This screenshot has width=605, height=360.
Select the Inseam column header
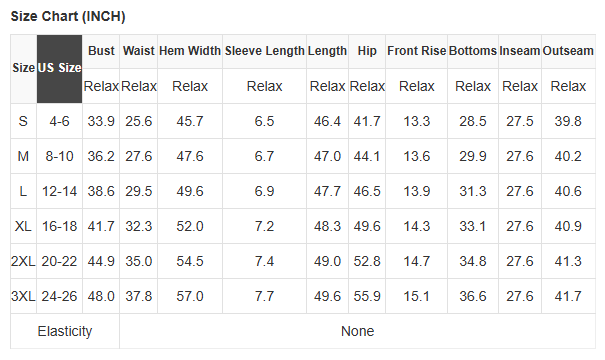coord(520,51)
